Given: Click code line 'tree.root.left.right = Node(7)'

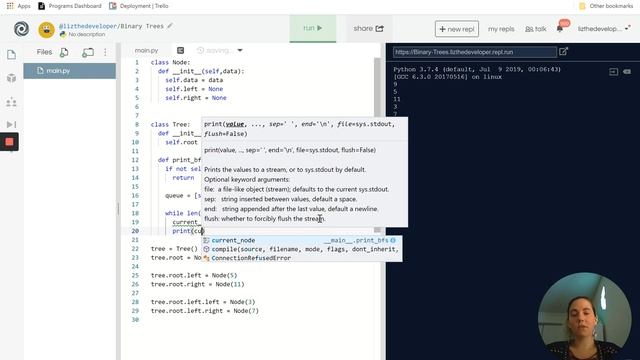Looking at the screenshot, I should click(204, 311).
